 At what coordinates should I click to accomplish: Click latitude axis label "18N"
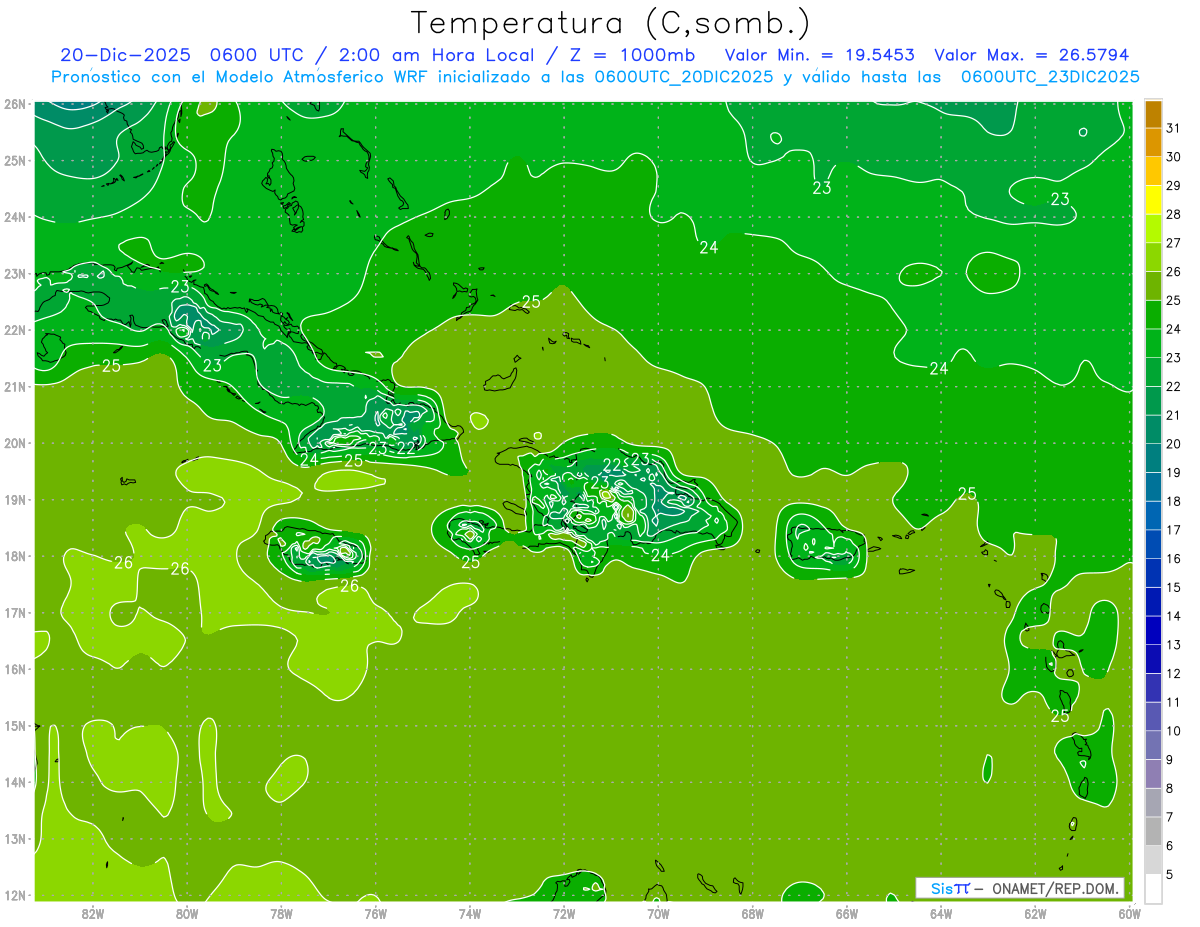tap(14, 556)
